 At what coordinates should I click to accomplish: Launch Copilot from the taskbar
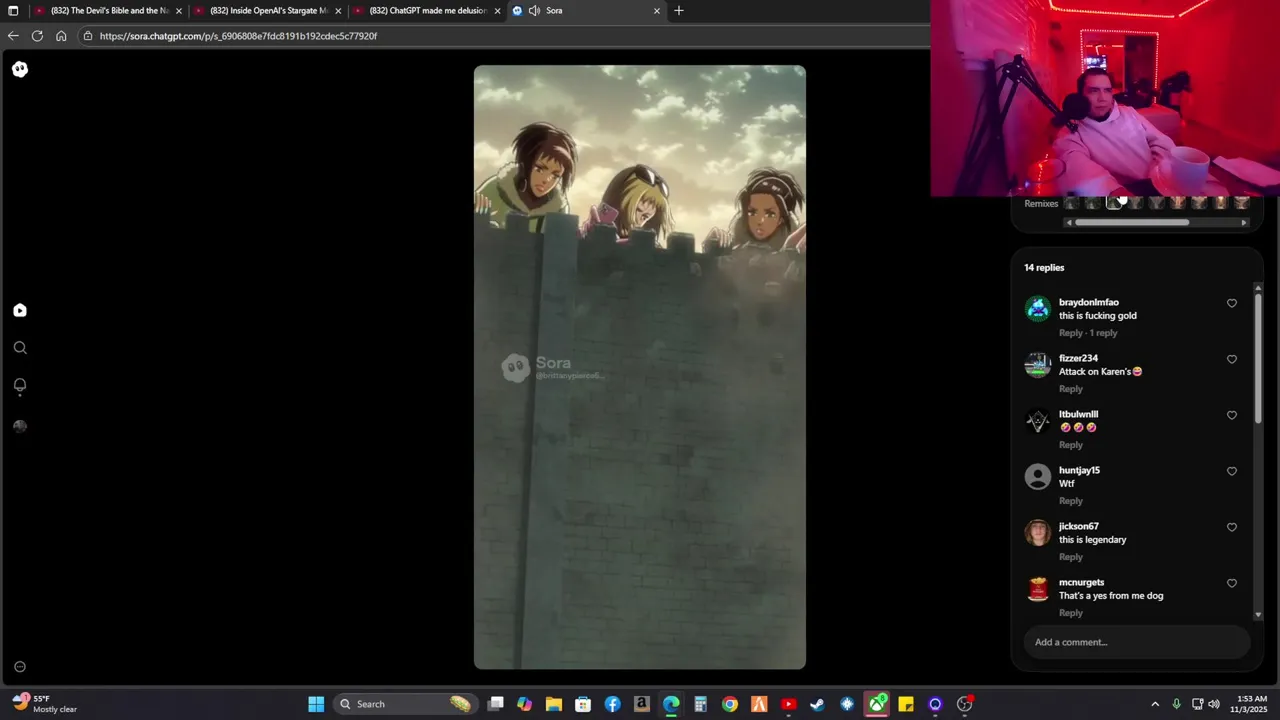[x=524, y=704]
